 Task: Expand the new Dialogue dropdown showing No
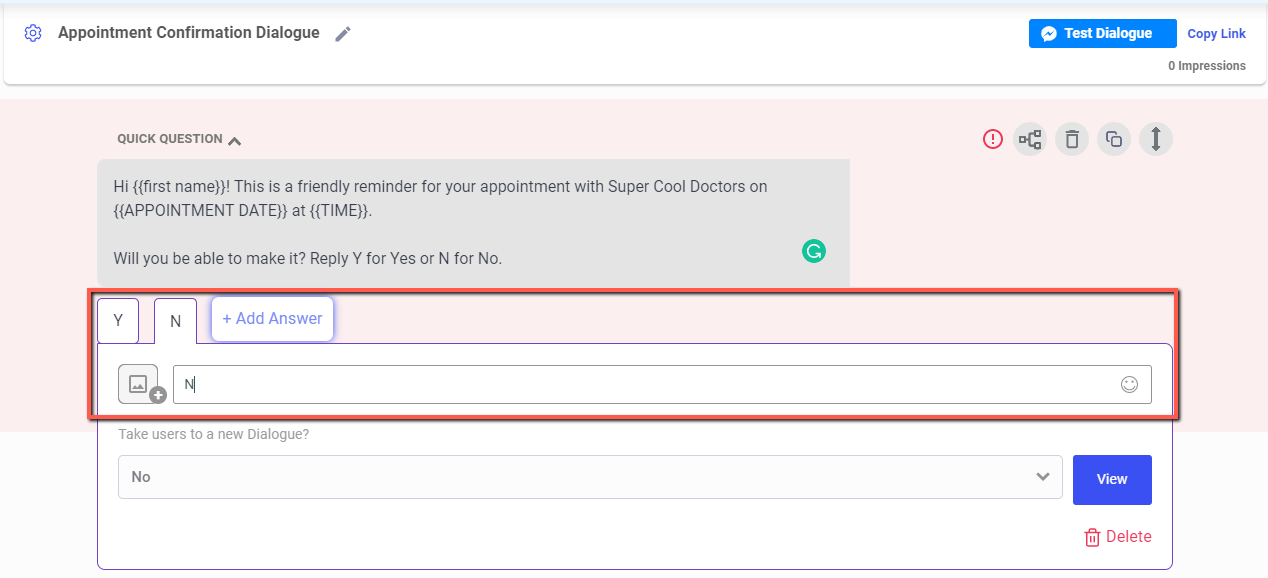590,477
